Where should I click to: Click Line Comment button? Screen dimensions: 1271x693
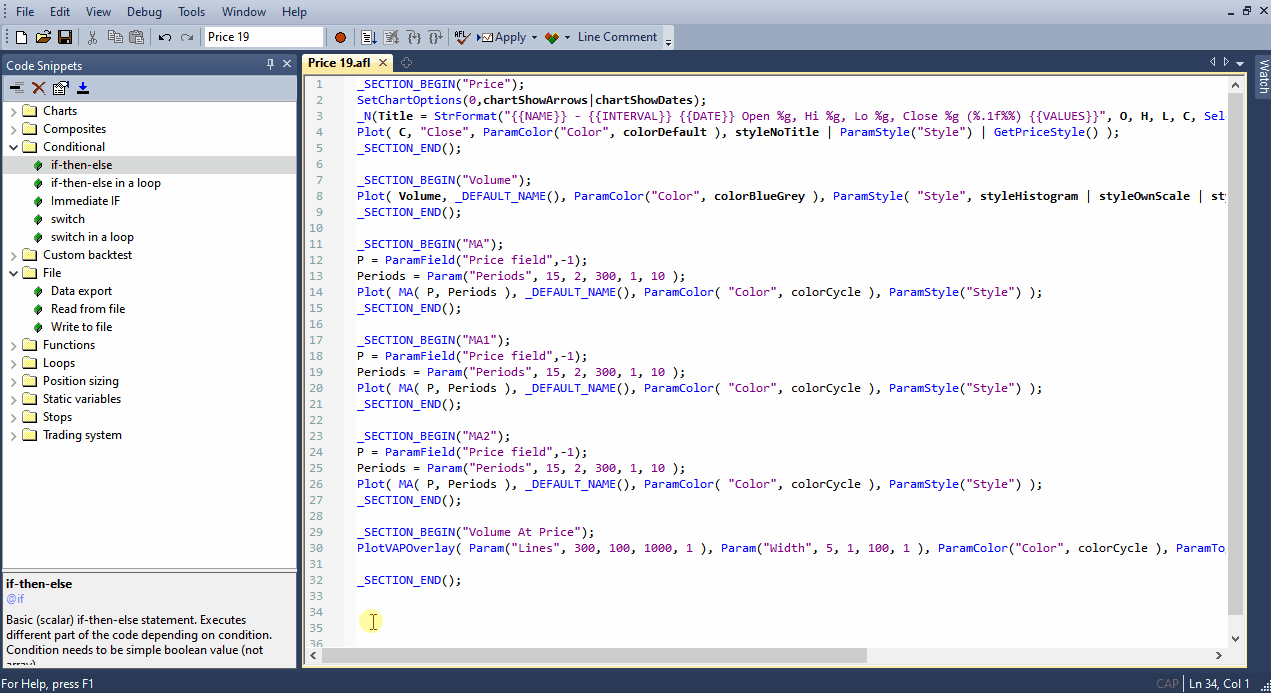617,37
